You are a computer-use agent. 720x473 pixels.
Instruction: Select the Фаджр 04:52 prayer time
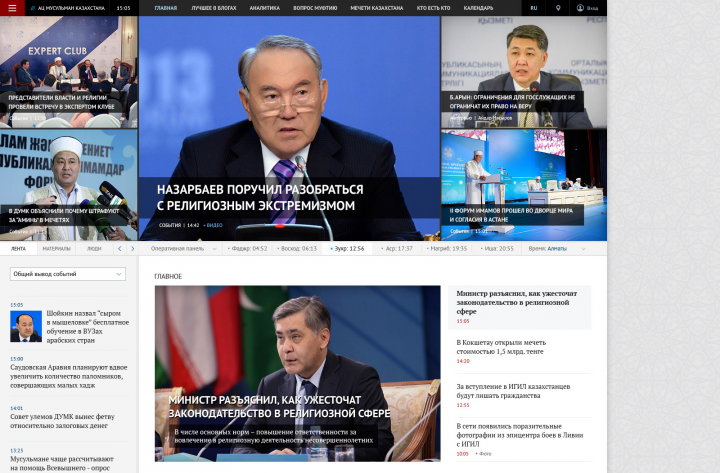(248, 248)
